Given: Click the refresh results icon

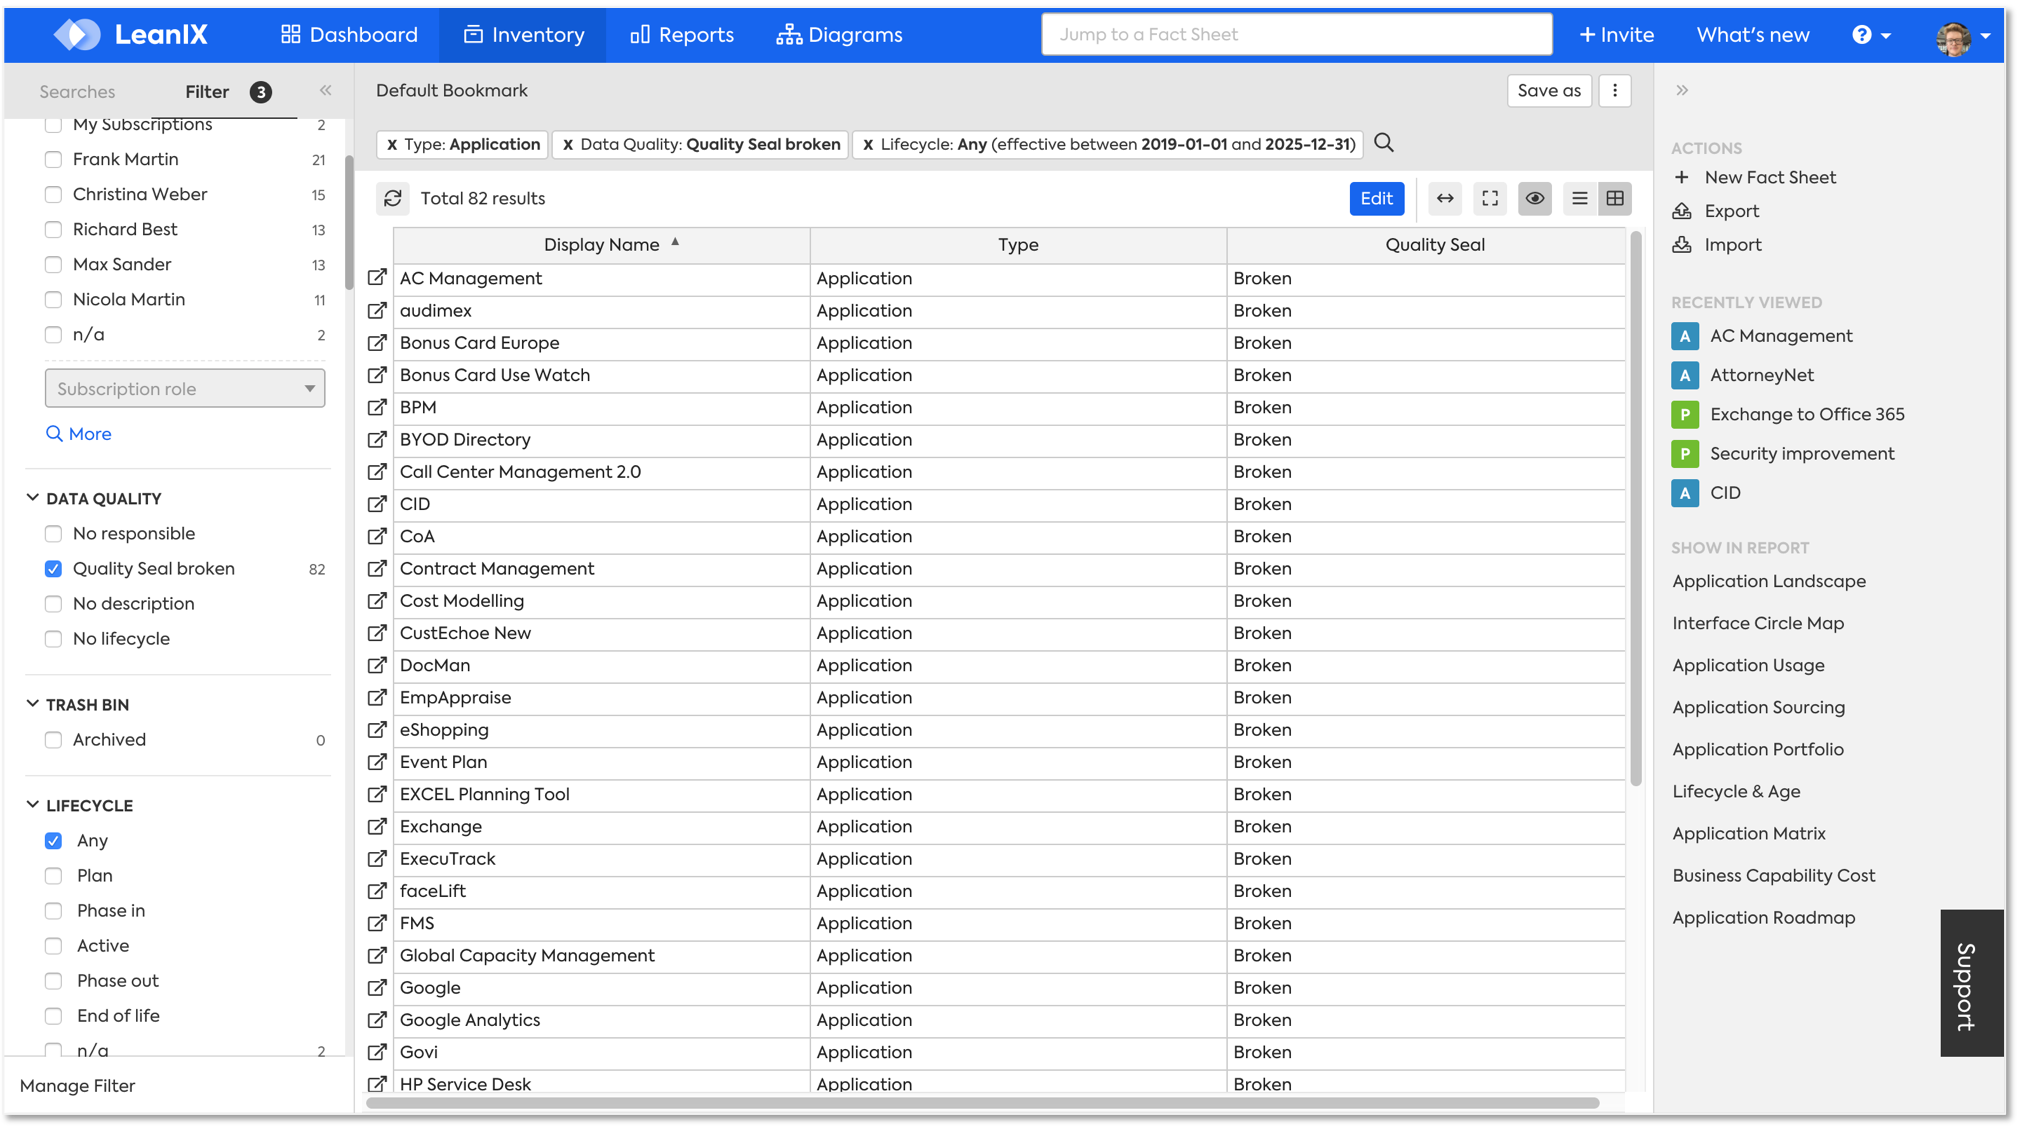Looking at the screenshot, I should [x=393, y=198].
